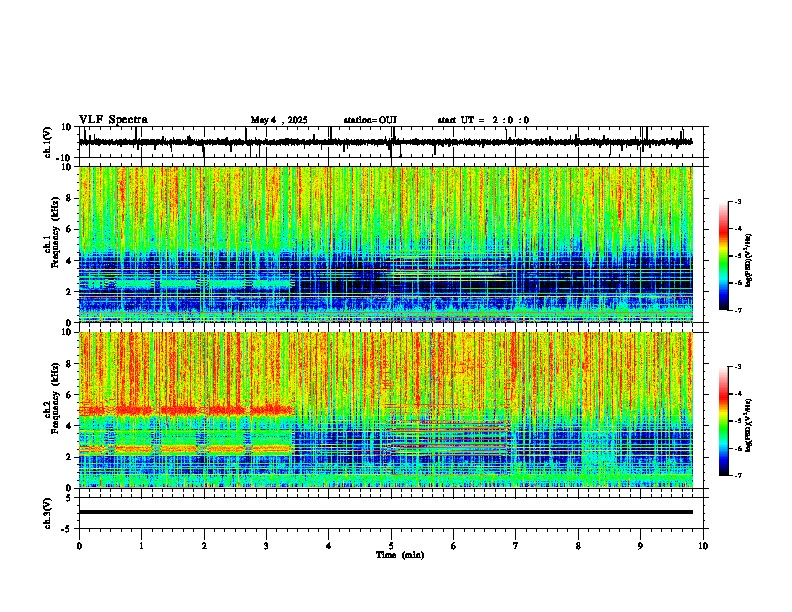Click the '-3' label on ch.2 colorbar
Viewport: 792px width, 612px height.
pos(737,367)
